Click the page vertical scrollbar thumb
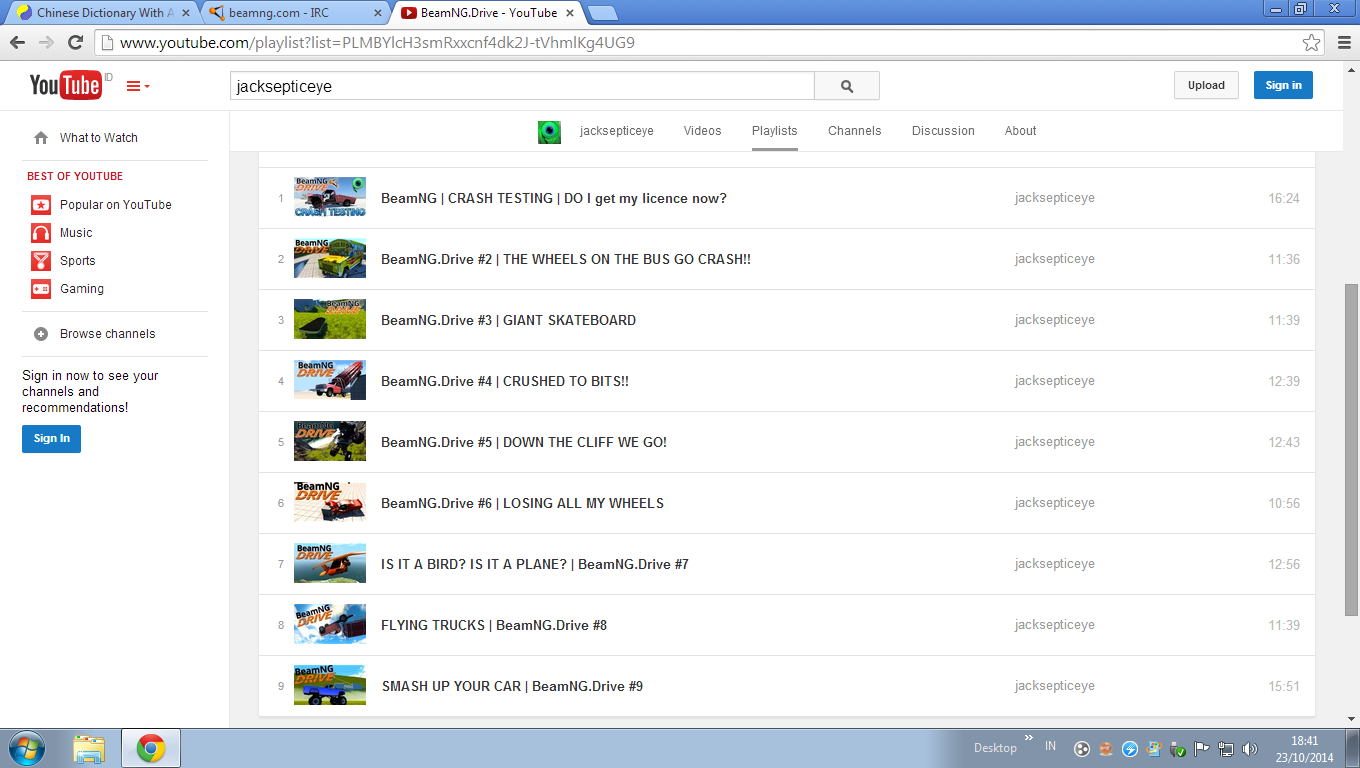The height and width of the screenshot is (768, 1360). click(1351, 450)
